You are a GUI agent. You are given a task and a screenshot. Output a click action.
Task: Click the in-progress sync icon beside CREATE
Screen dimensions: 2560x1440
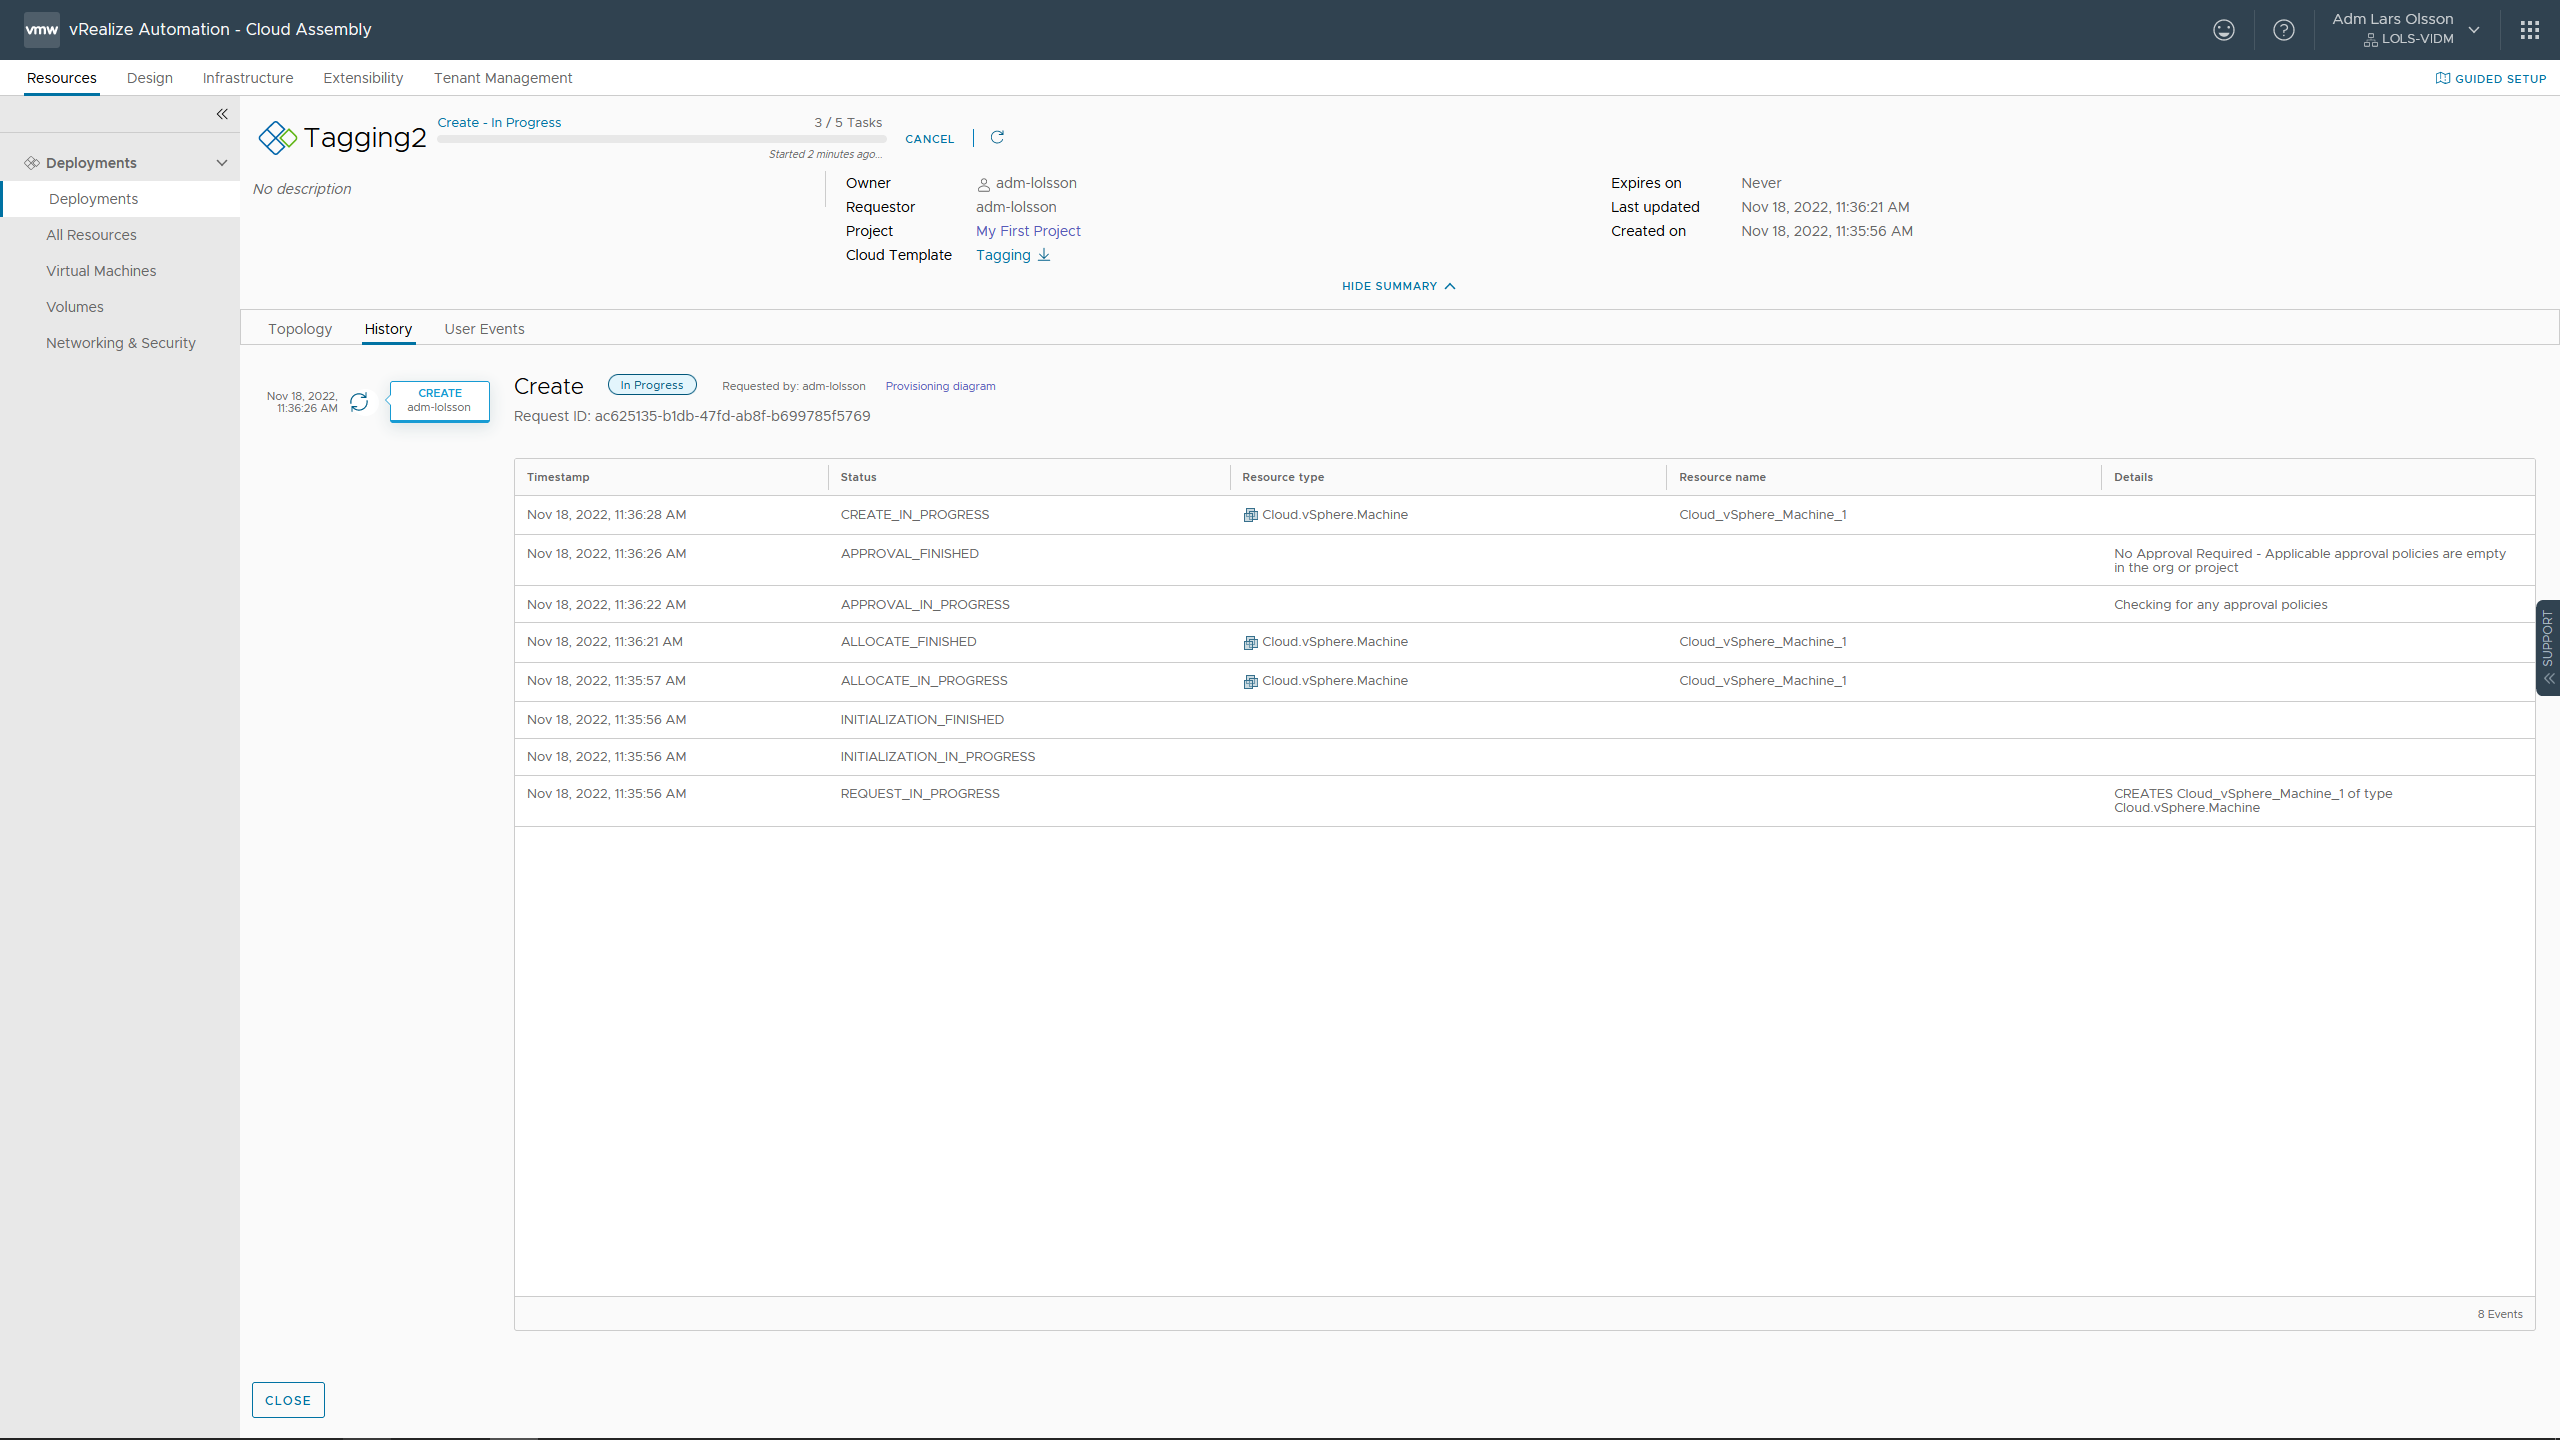point(359,401)
